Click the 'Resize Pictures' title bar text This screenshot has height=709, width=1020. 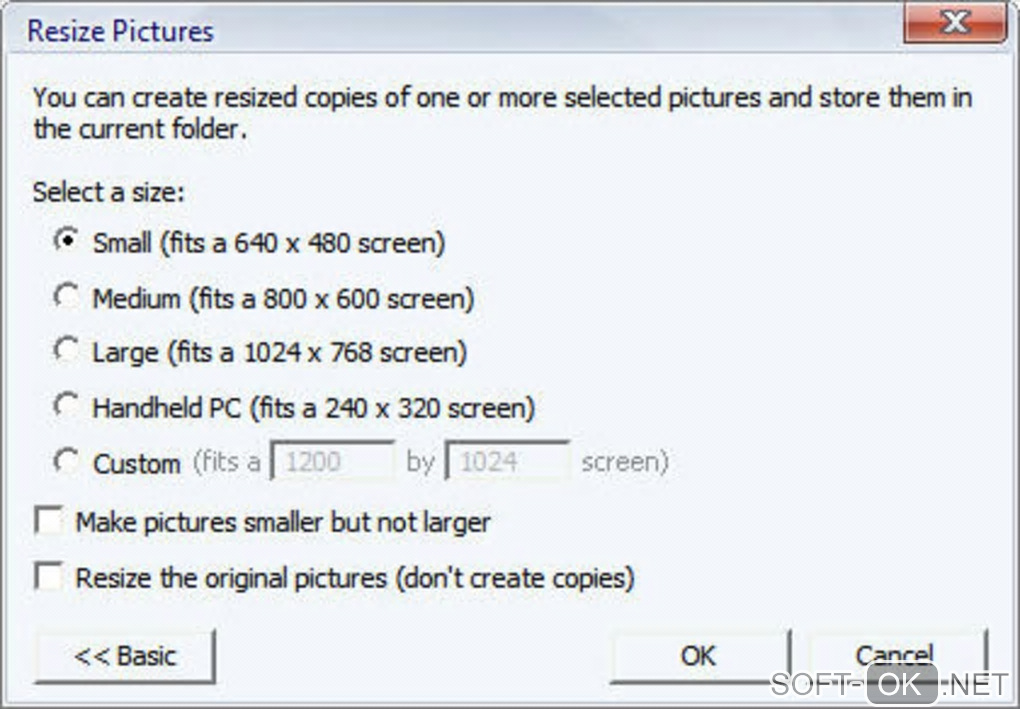(x=120, y=31)
